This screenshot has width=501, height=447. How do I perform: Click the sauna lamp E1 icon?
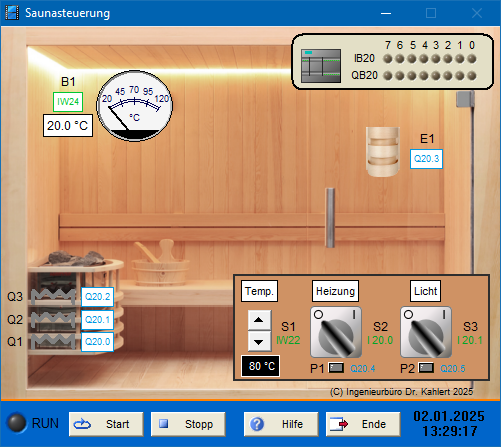tap(382, 152)
